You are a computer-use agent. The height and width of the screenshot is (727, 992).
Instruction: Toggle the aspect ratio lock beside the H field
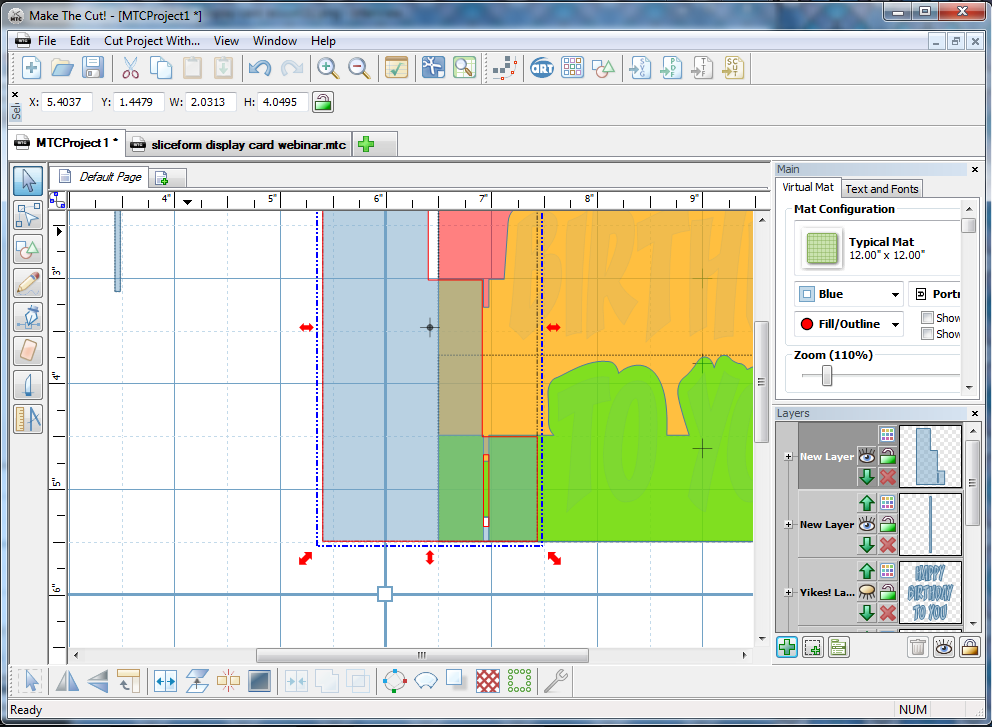[323, 102]
